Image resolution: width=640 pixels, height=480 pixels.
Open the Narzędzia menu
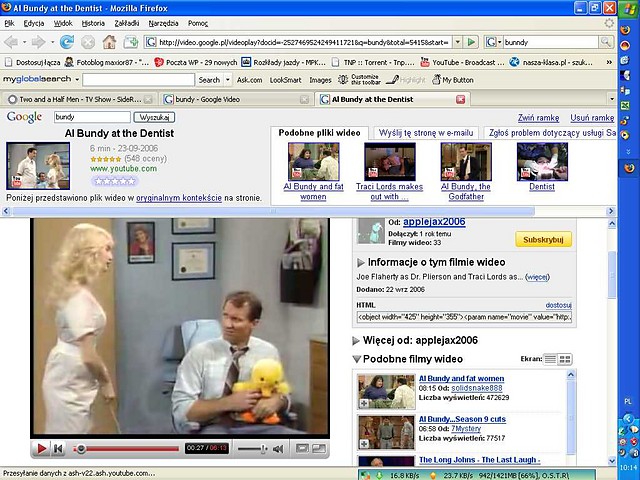click(x=163, y=23)
